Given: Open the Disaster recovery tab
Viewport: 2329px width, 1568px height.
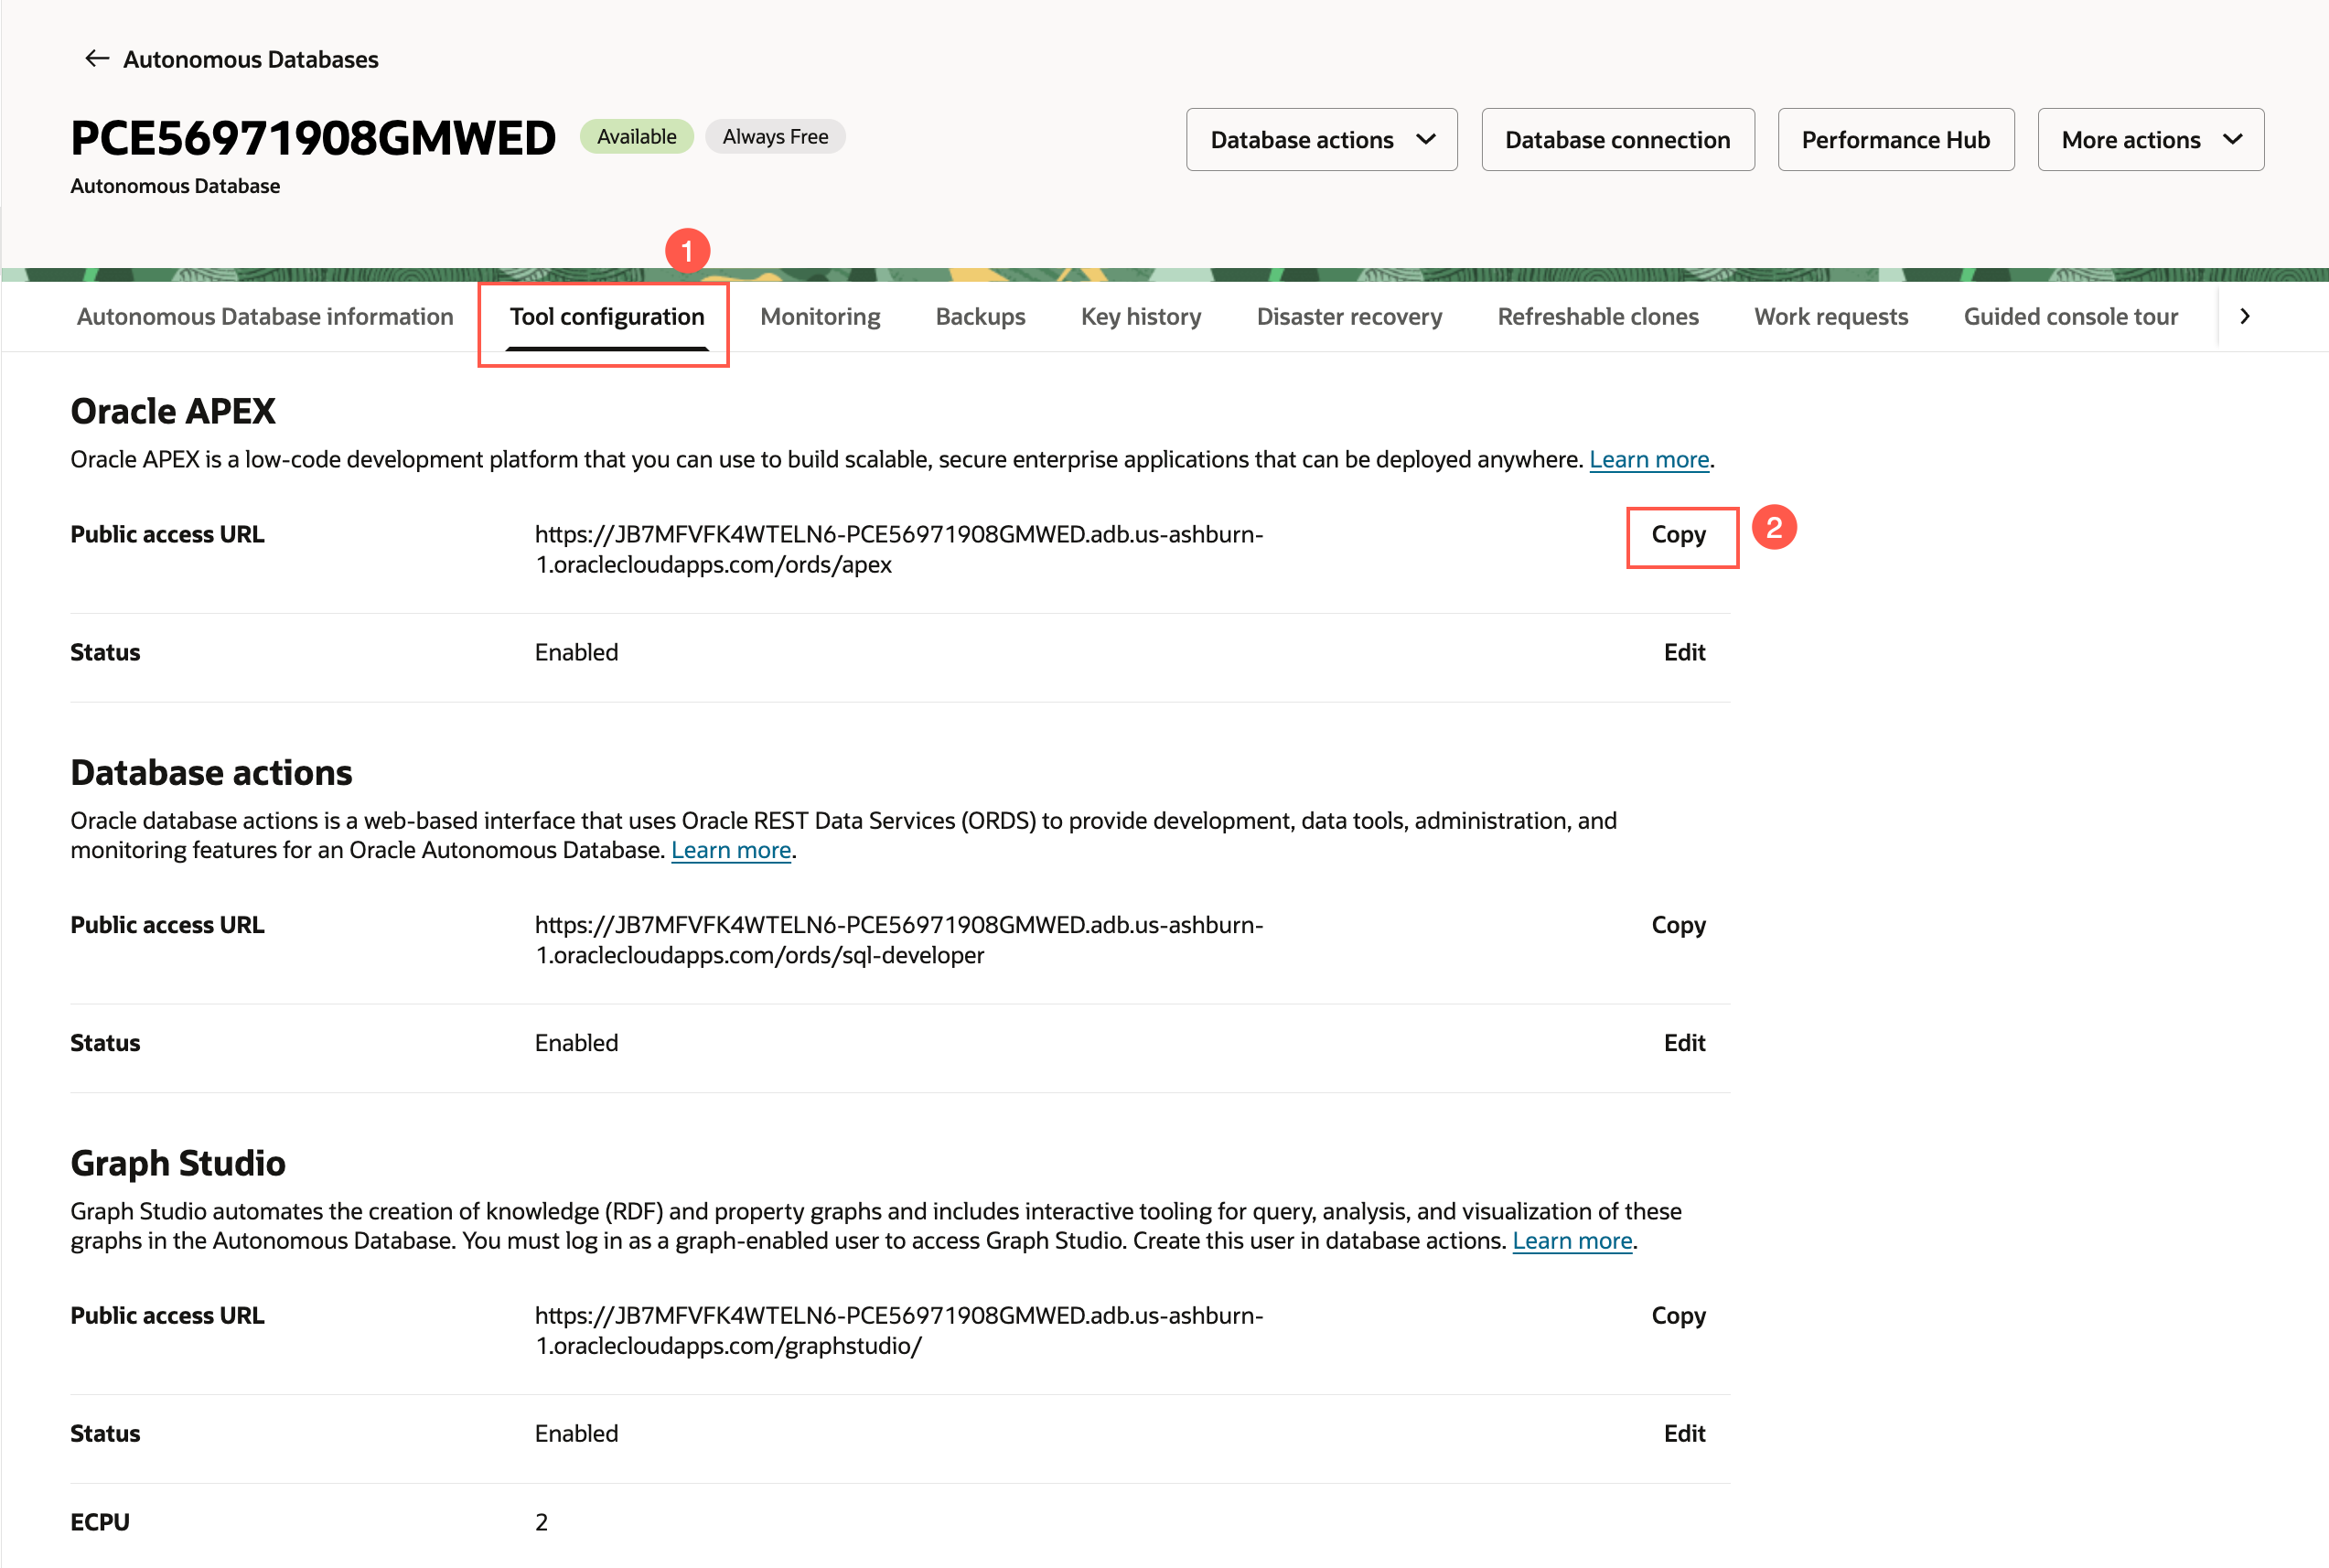Looking at the screenshot, I should click(x=1348, y=317).
